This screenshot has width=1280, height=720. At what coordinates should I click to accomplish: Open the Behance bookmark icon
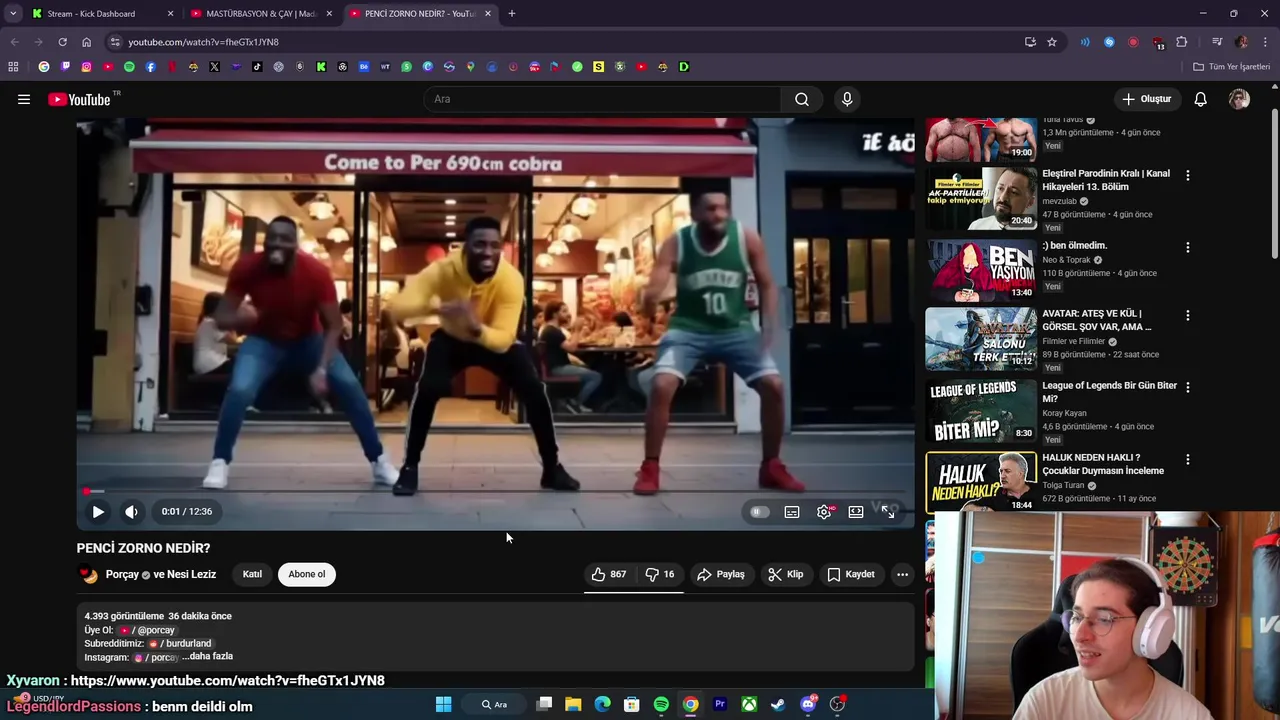click(363, 67)
